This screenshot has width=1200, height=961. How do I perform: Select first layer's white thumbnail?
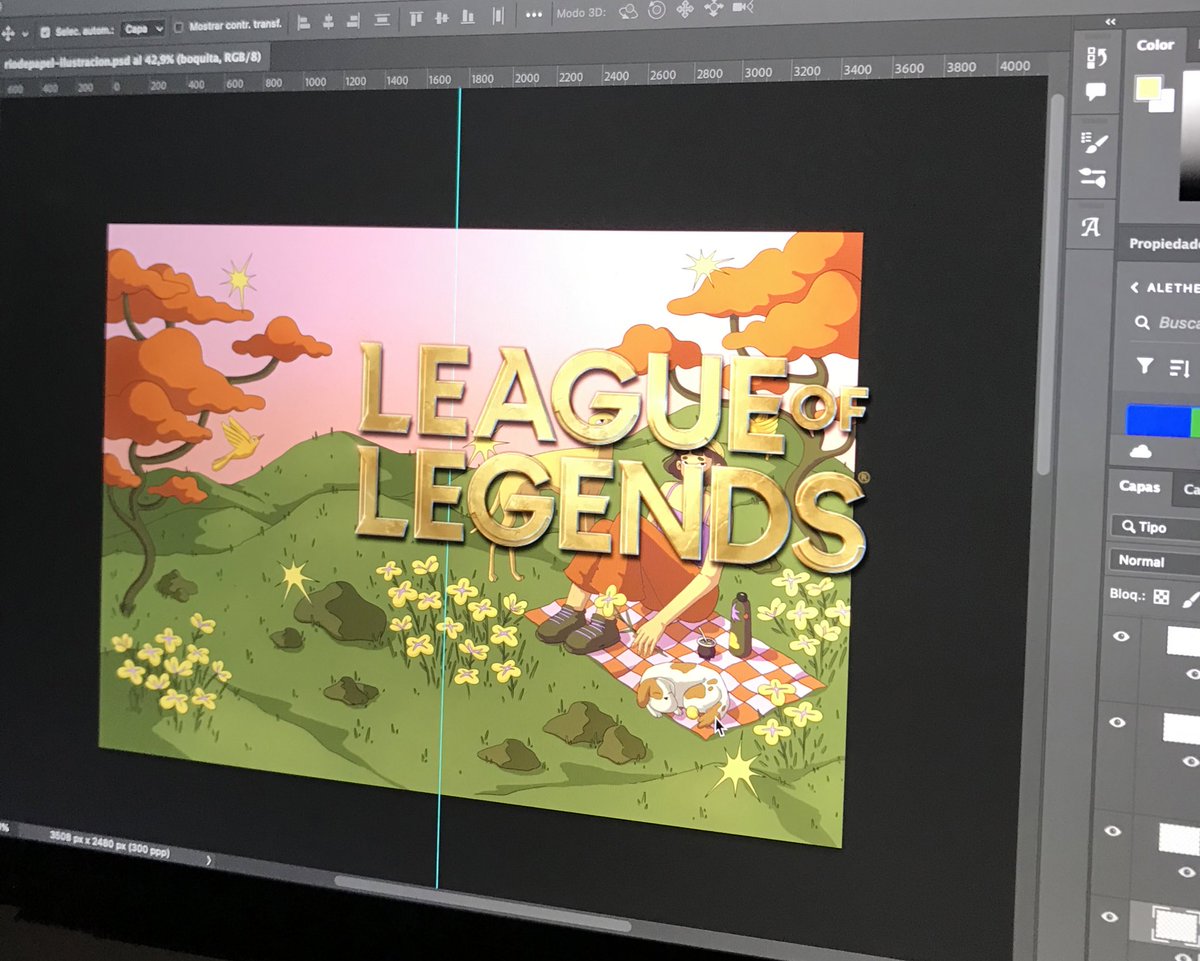point(1183,641)
